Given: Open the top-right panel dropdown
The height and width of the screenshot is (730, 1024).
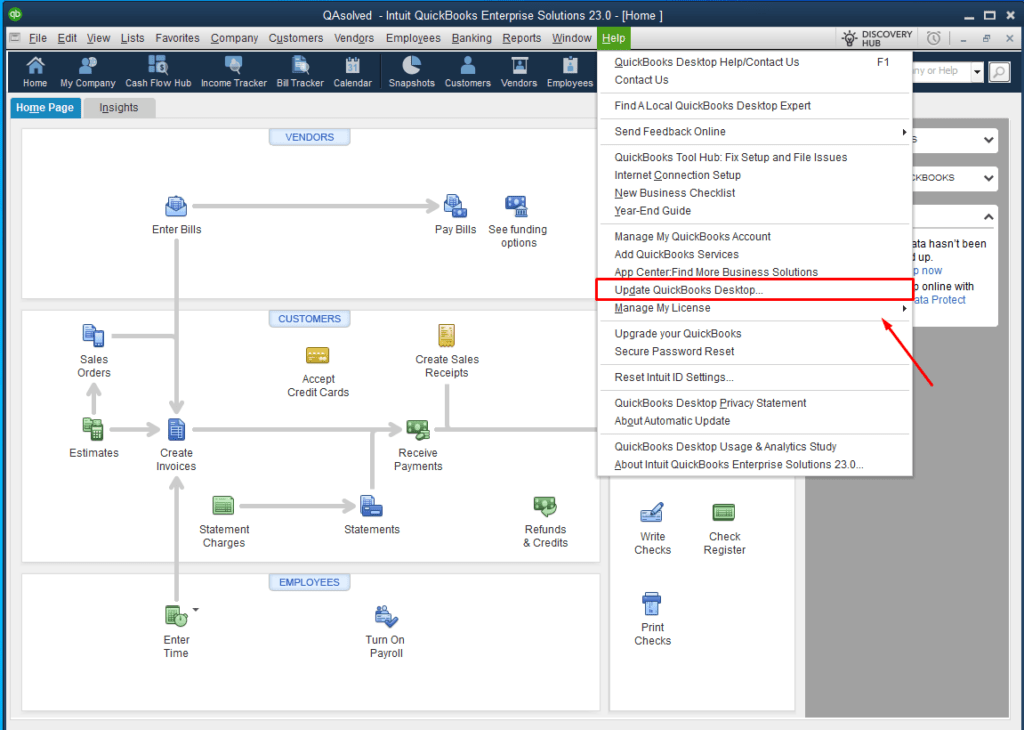Looking at the screenshot, I should pos(988,140).
